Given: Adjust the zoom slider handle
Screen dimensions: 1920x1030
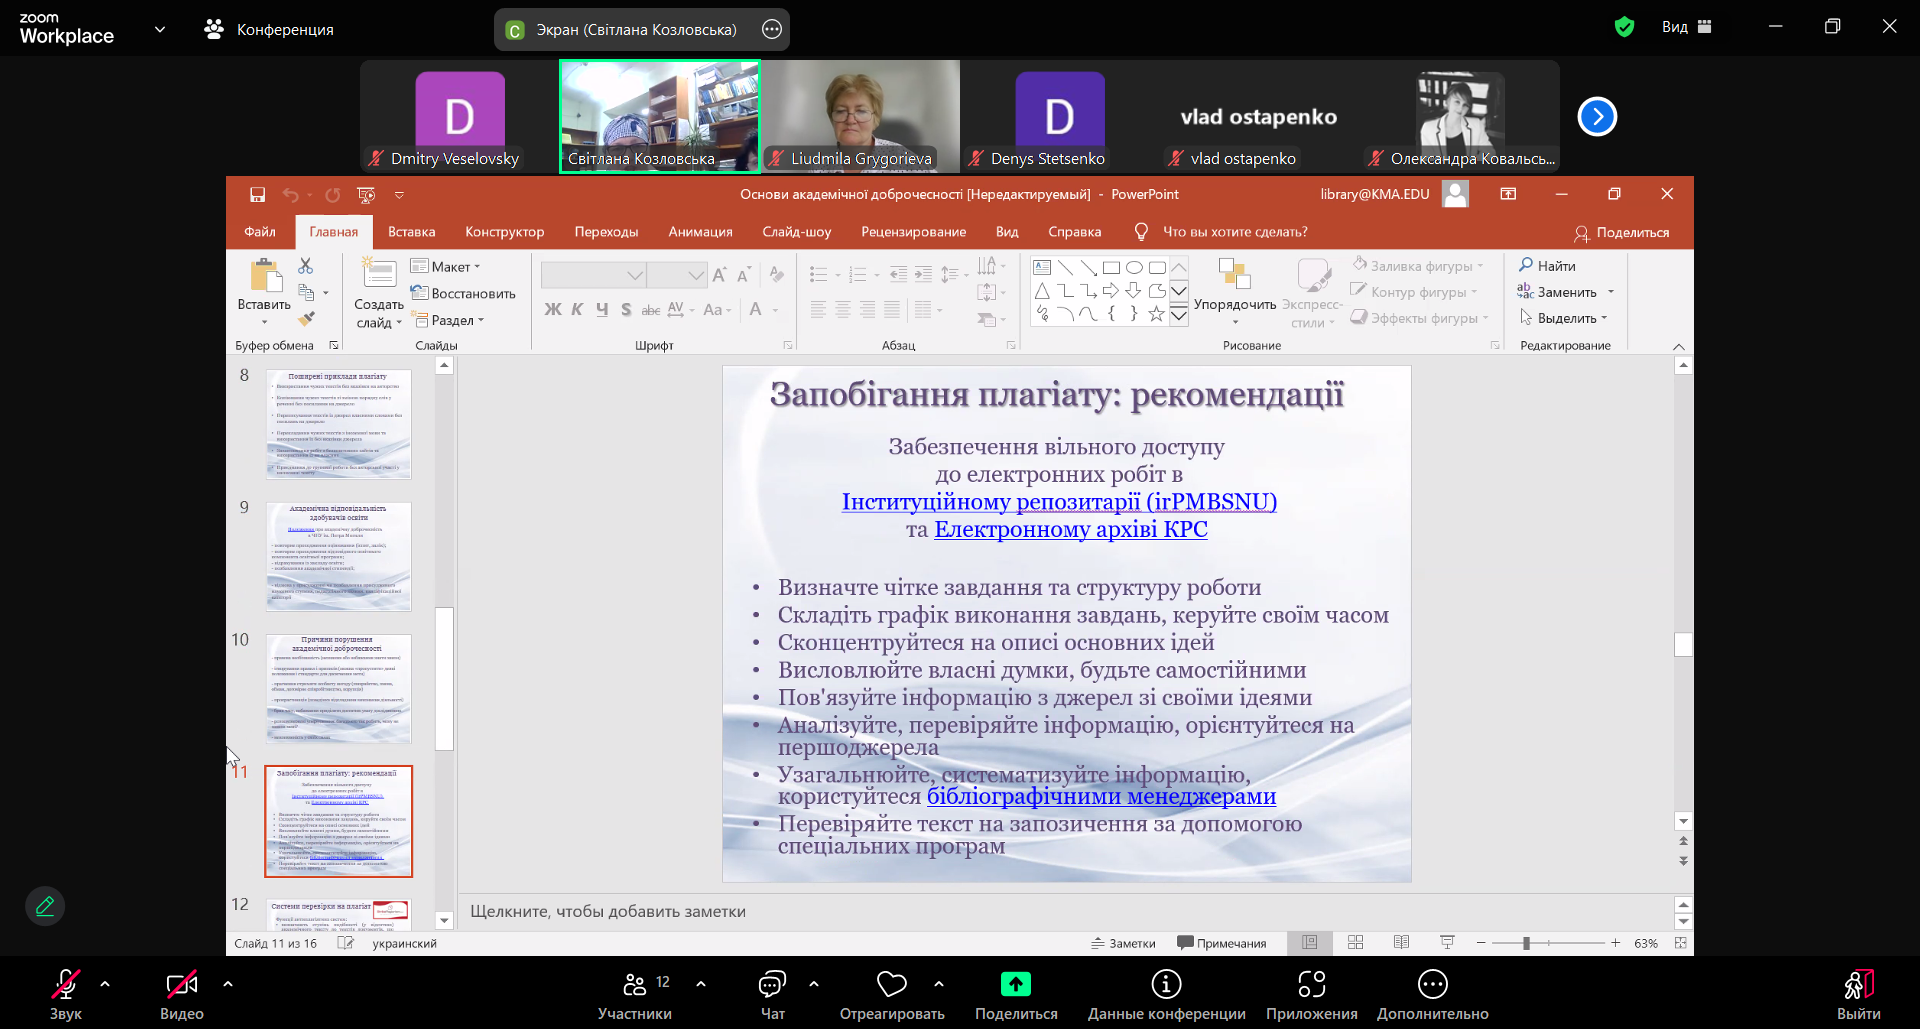Looking at the screenshot, I should click(1526, 943).
